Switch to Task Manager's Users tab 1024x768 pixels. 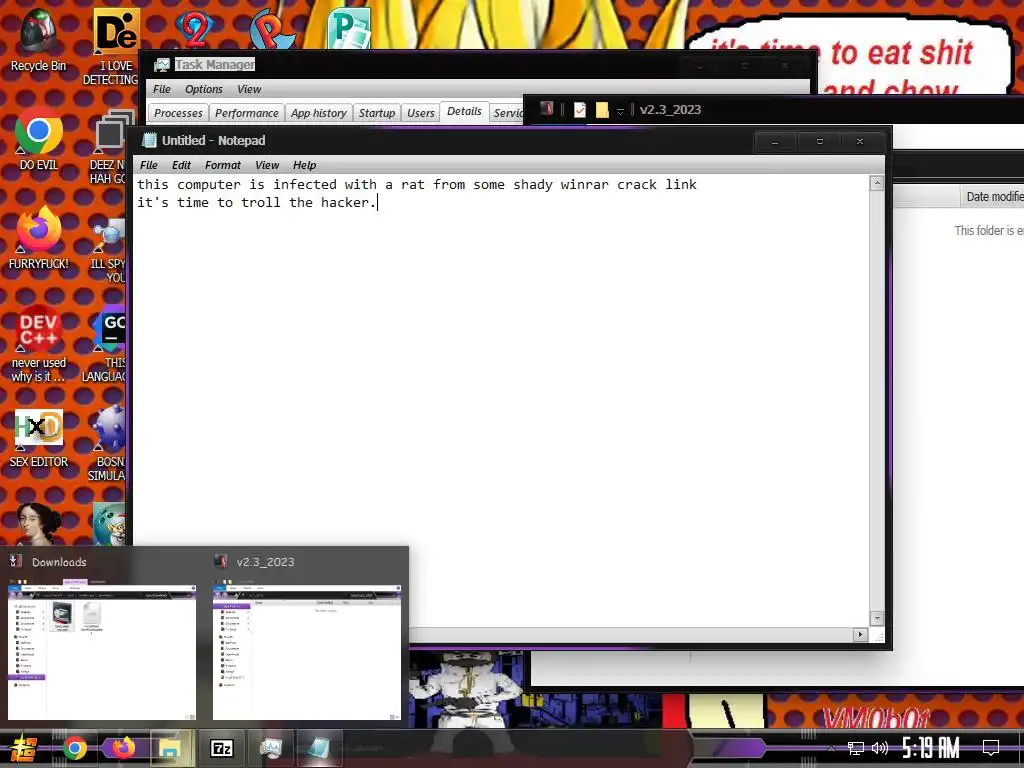(421, 113)
